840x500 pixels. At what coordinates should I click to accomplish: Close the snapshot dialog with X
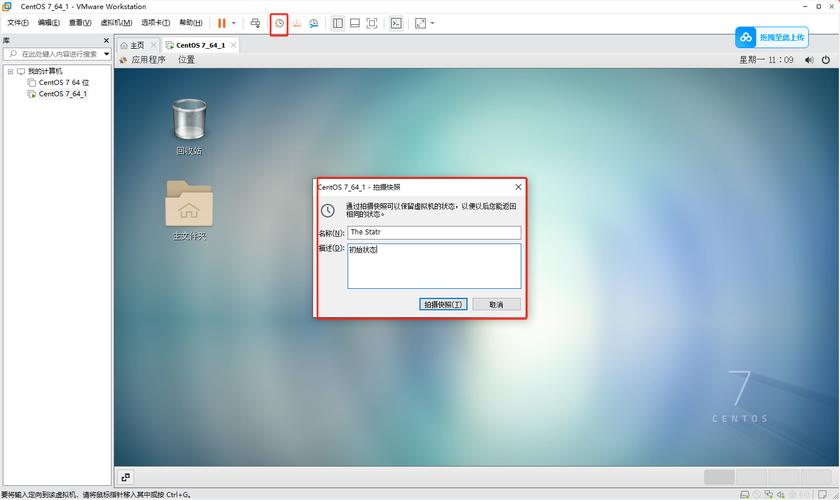click(x=518, y=187)
